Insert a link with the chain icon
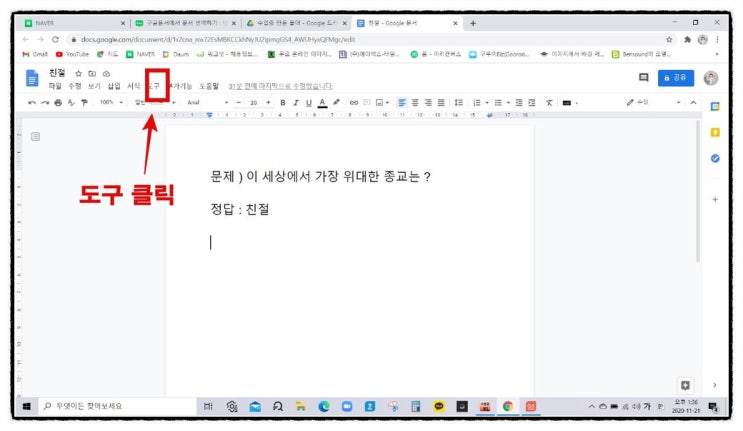 [353, 102]
